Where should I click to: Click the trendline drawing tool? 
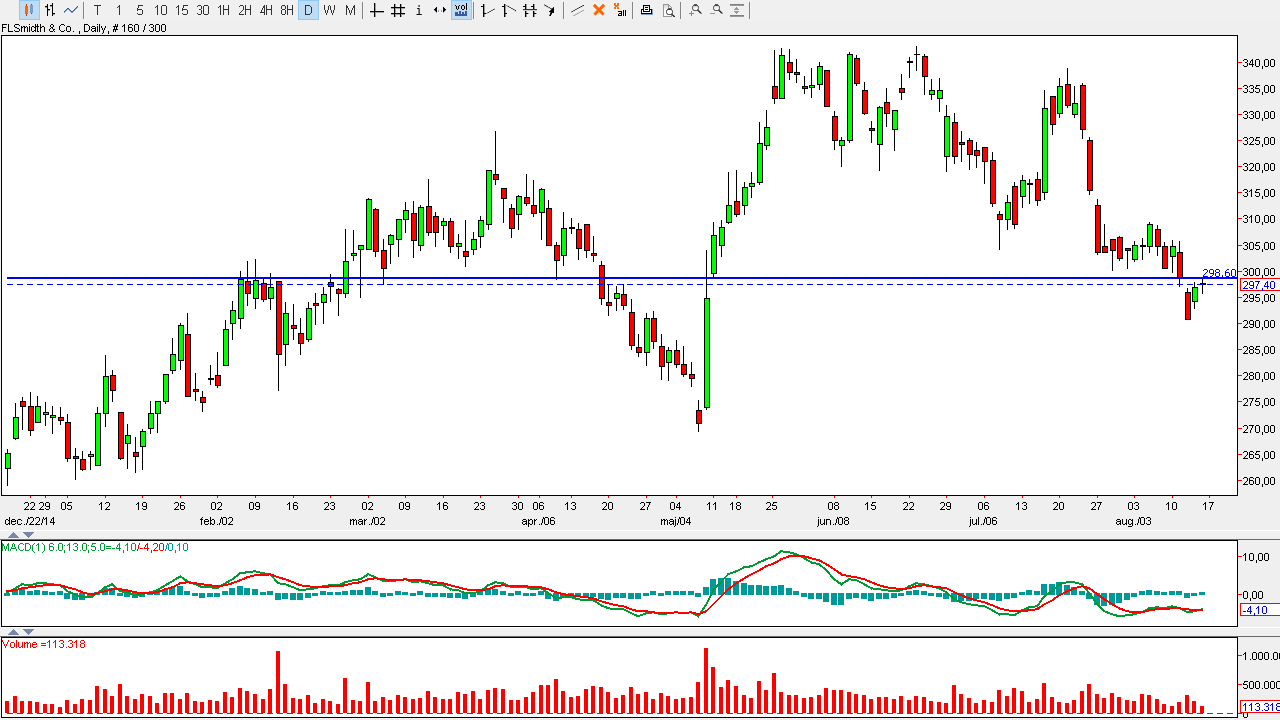(x=577, y=10)
